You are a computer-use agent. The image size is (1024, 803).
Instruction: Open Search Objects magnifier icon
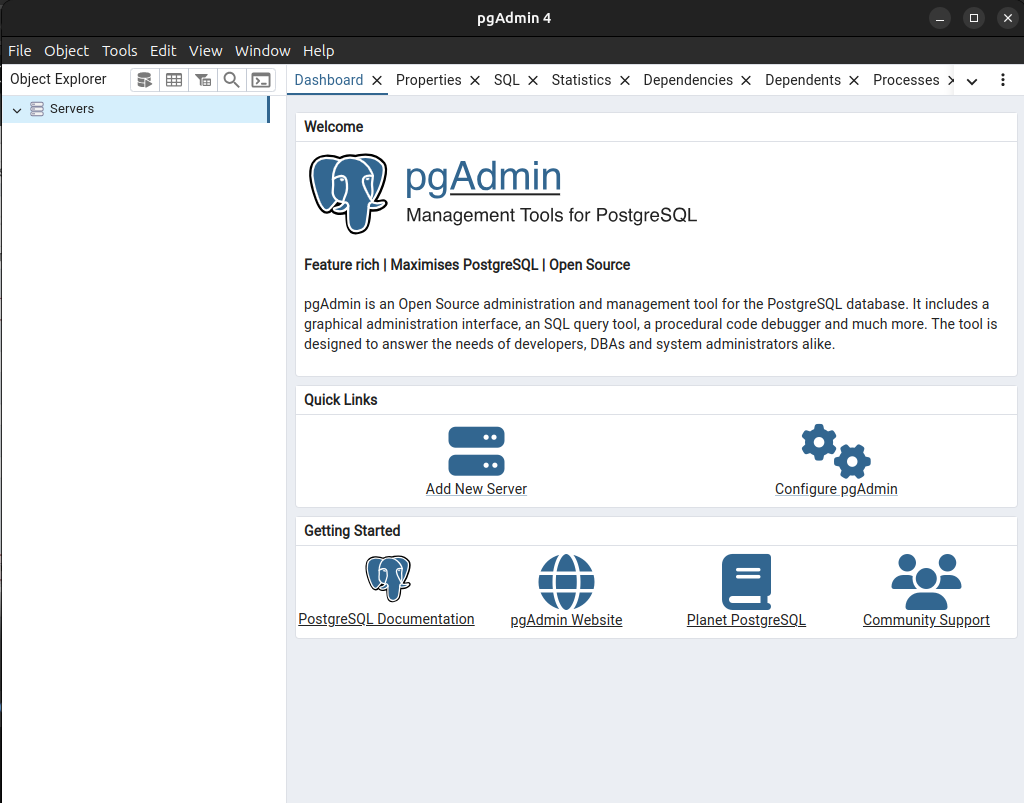point(231,80)
